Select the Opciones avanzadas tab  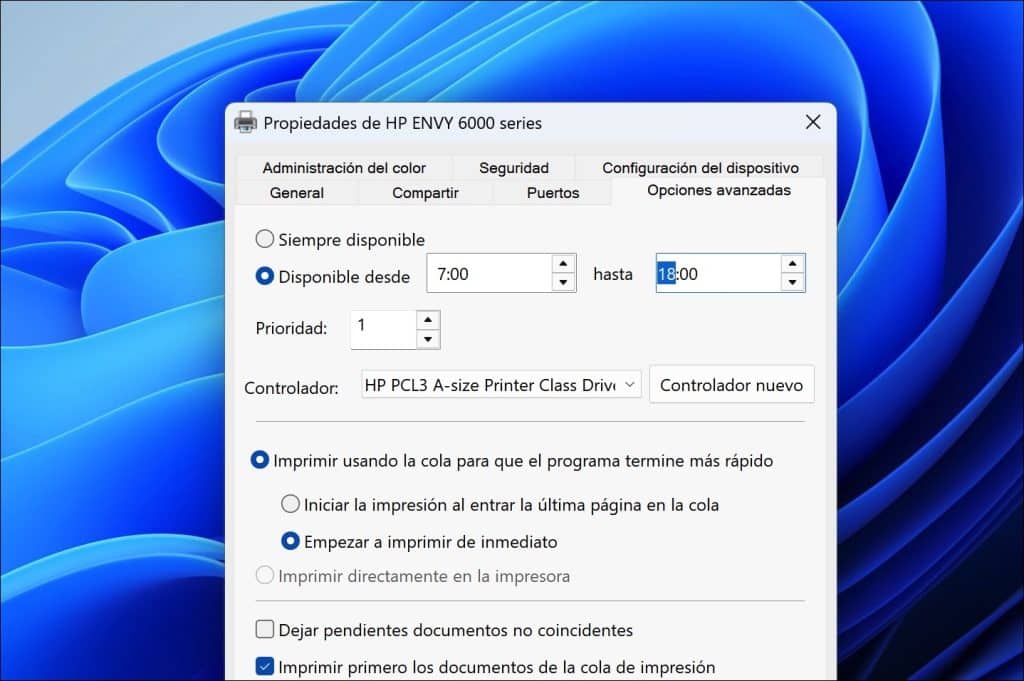coord(718,191)
